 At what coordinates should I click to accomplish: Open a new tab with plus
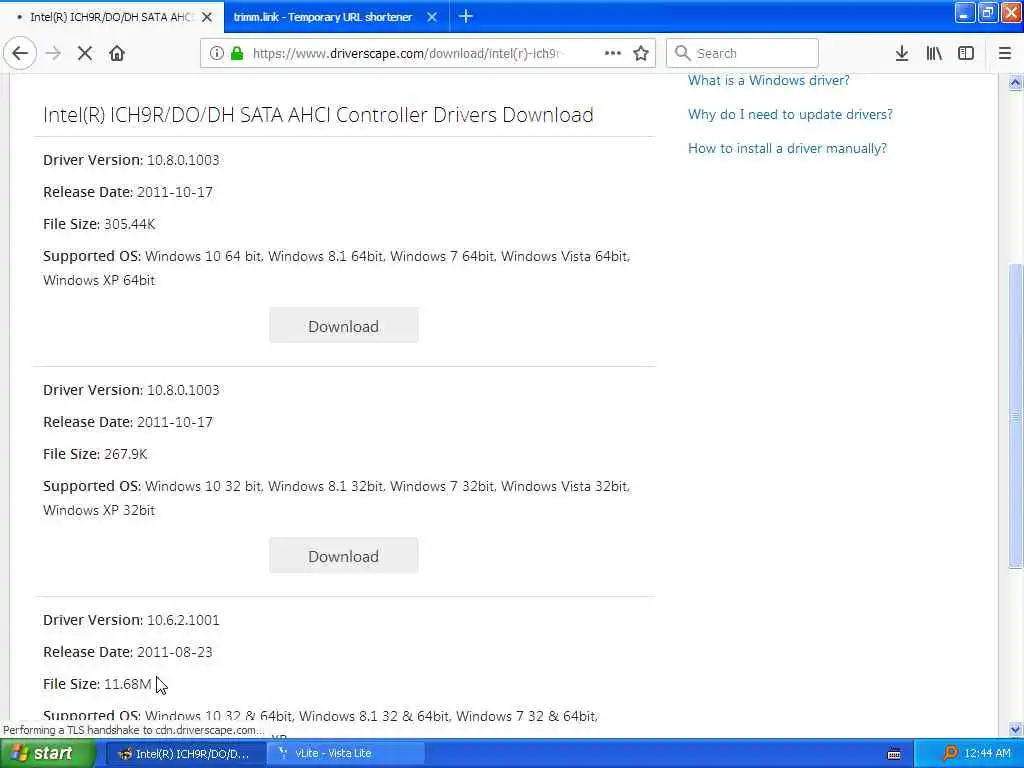pyautogui.click(x=466, y=16)
